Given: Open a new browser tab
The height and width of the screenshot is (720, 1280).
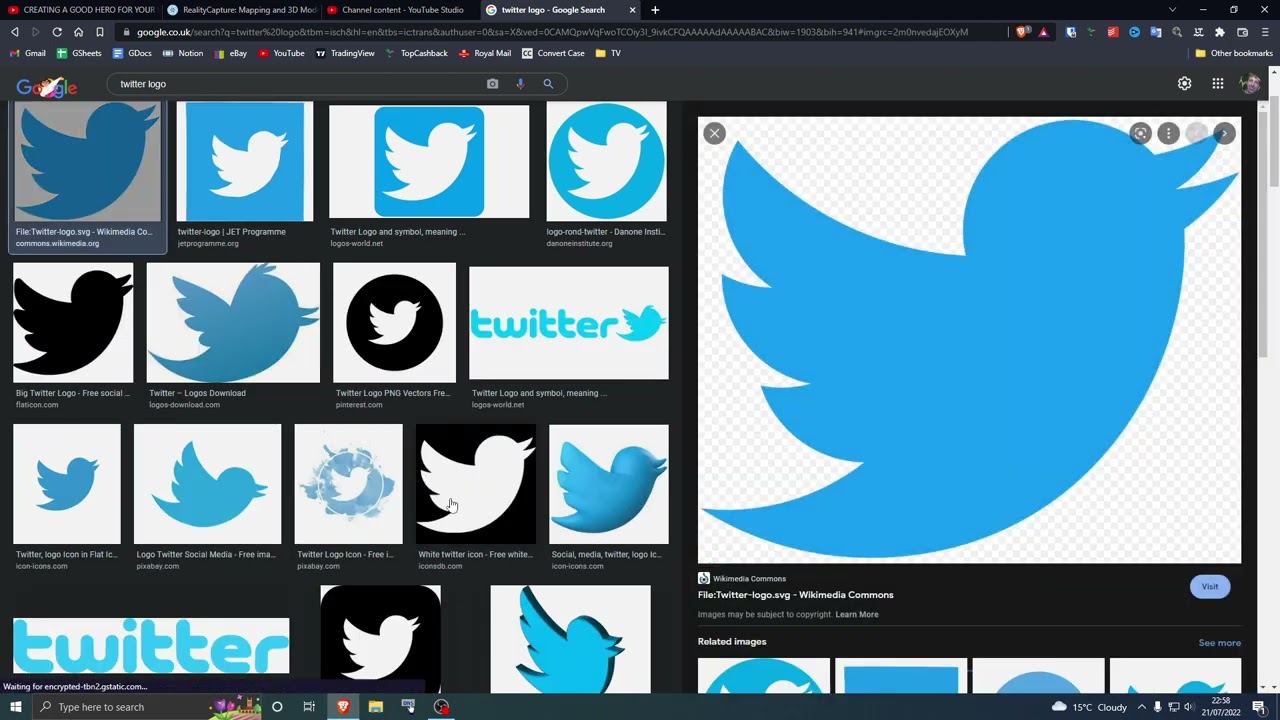Looking at the screenshot, I should click(x=655, y=10).
